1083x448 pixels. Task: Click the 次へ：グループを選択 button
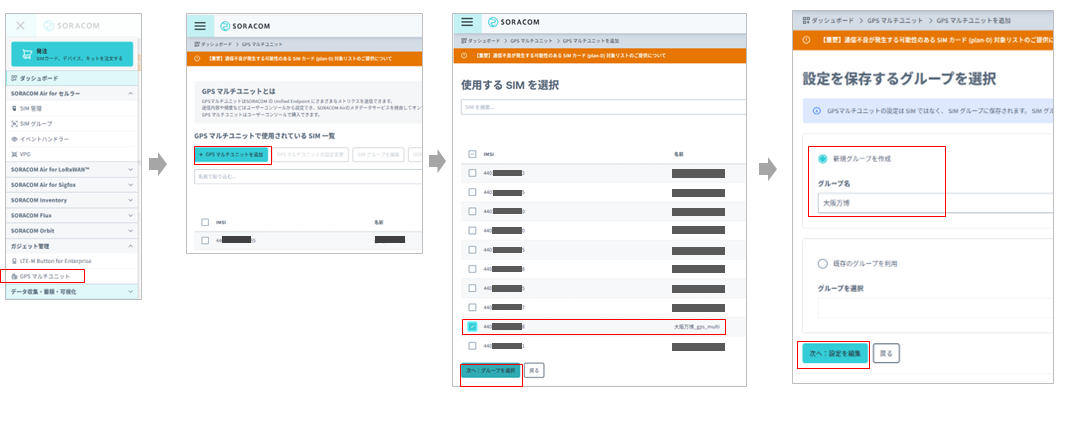490,371
